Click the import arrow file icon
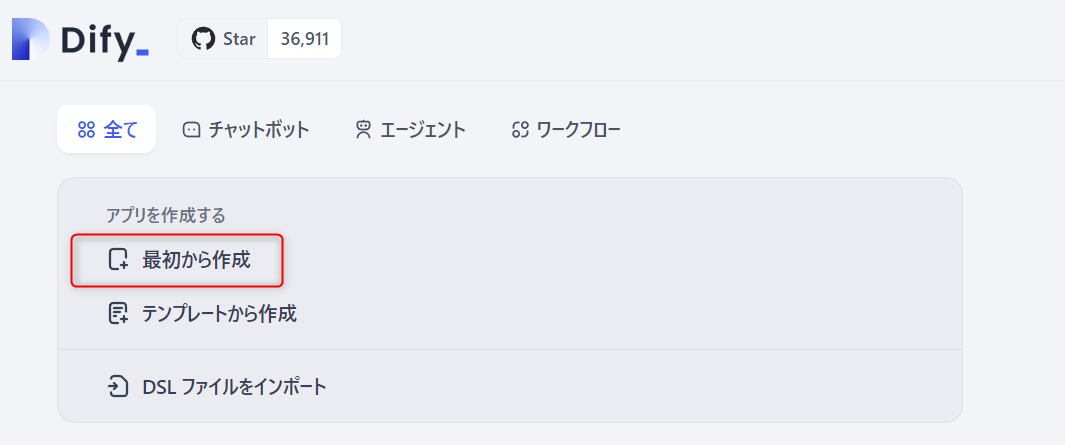The height and width of the screenshot is (445, 1065). coord(118,387)
